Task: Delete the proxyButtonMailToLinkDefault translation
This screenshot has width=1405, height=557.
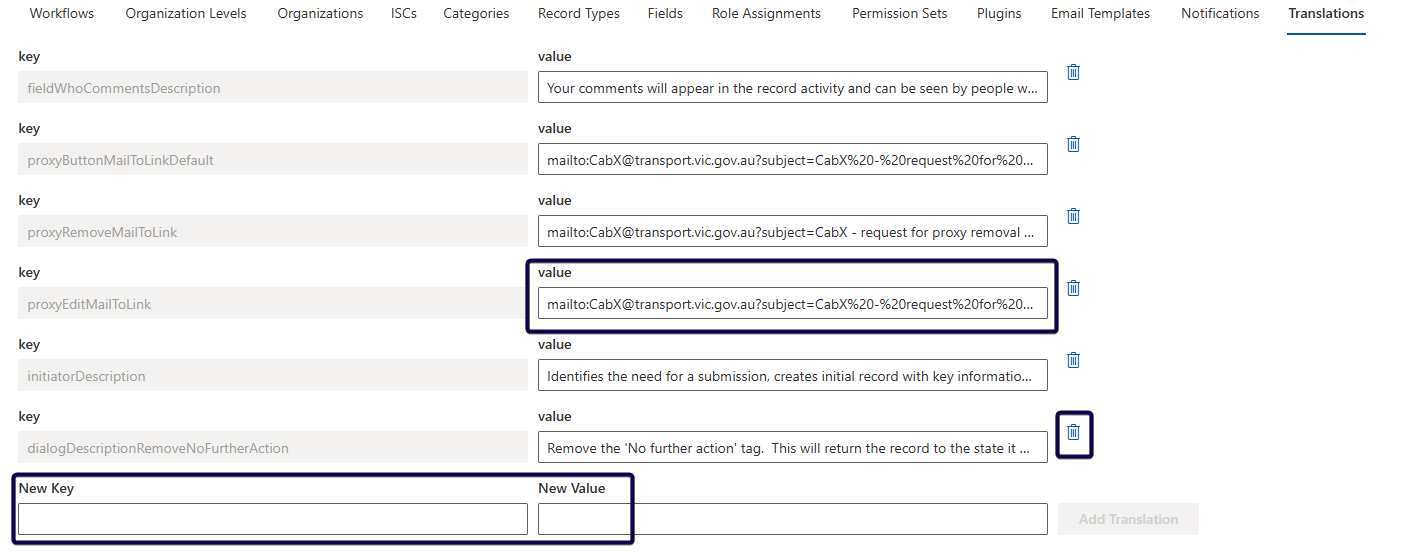Action: pos(1073,144)
